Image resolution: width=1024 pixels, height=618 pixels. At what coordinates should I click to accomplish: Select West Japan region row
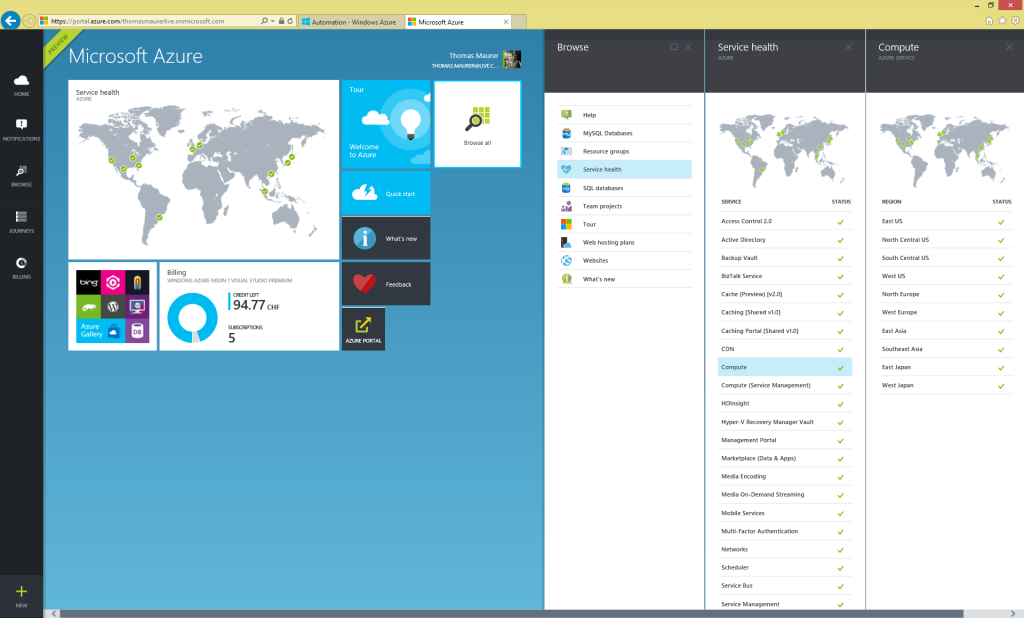pos(946,385)
